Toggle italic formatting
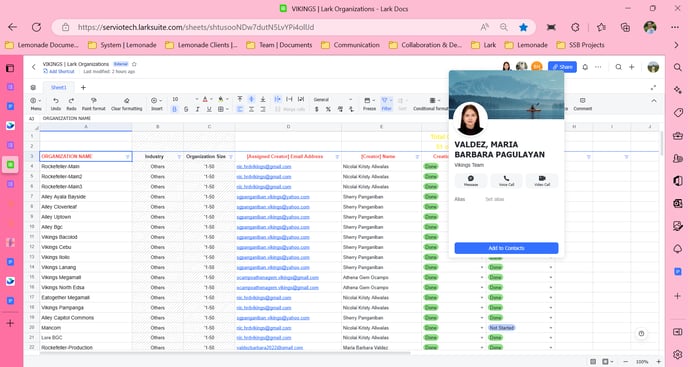688x367 pixels. pos(197,109)
